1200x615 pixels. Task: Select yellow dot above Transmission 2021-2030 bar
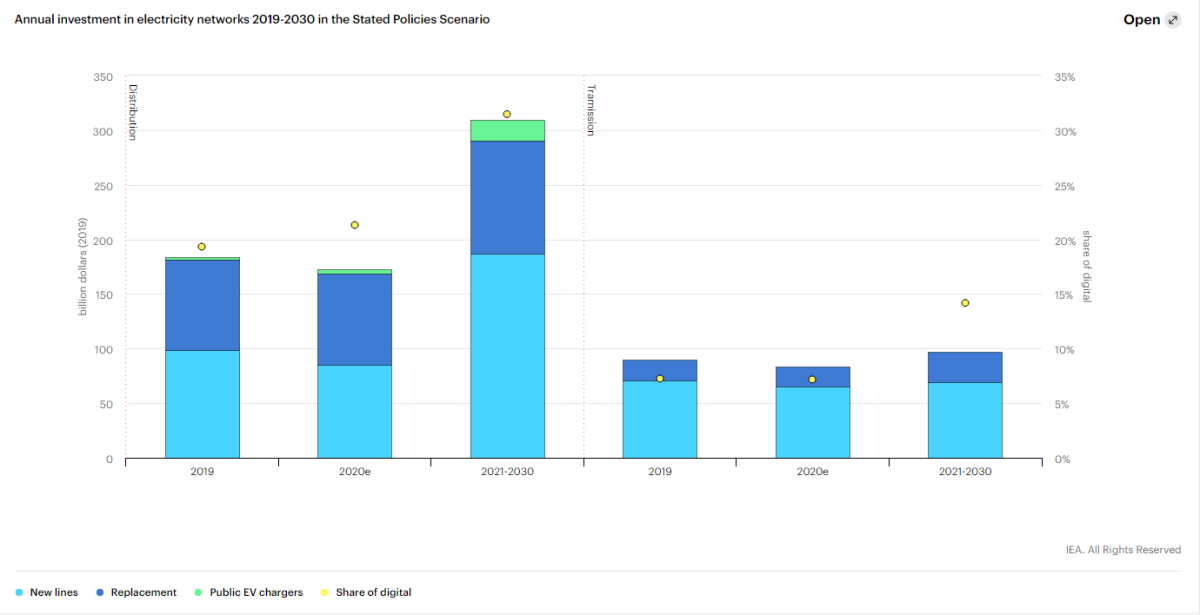pyautogui.click(x=965, y=303)
